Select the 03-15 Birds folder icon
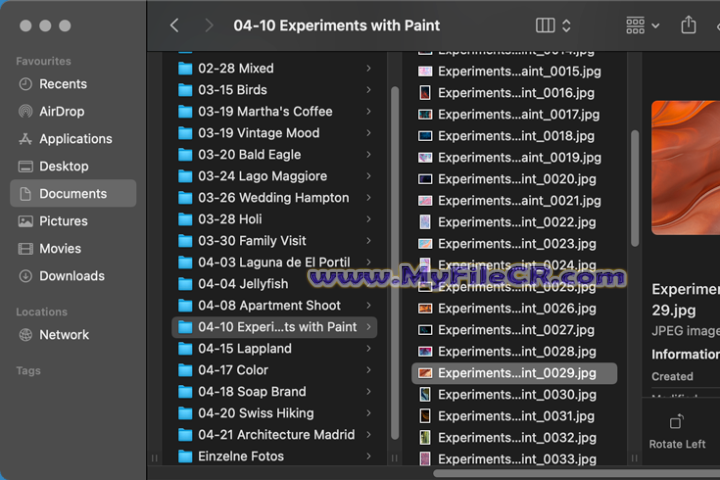The image size is (720, 480). pyautogui.click(x=185, y=90)
